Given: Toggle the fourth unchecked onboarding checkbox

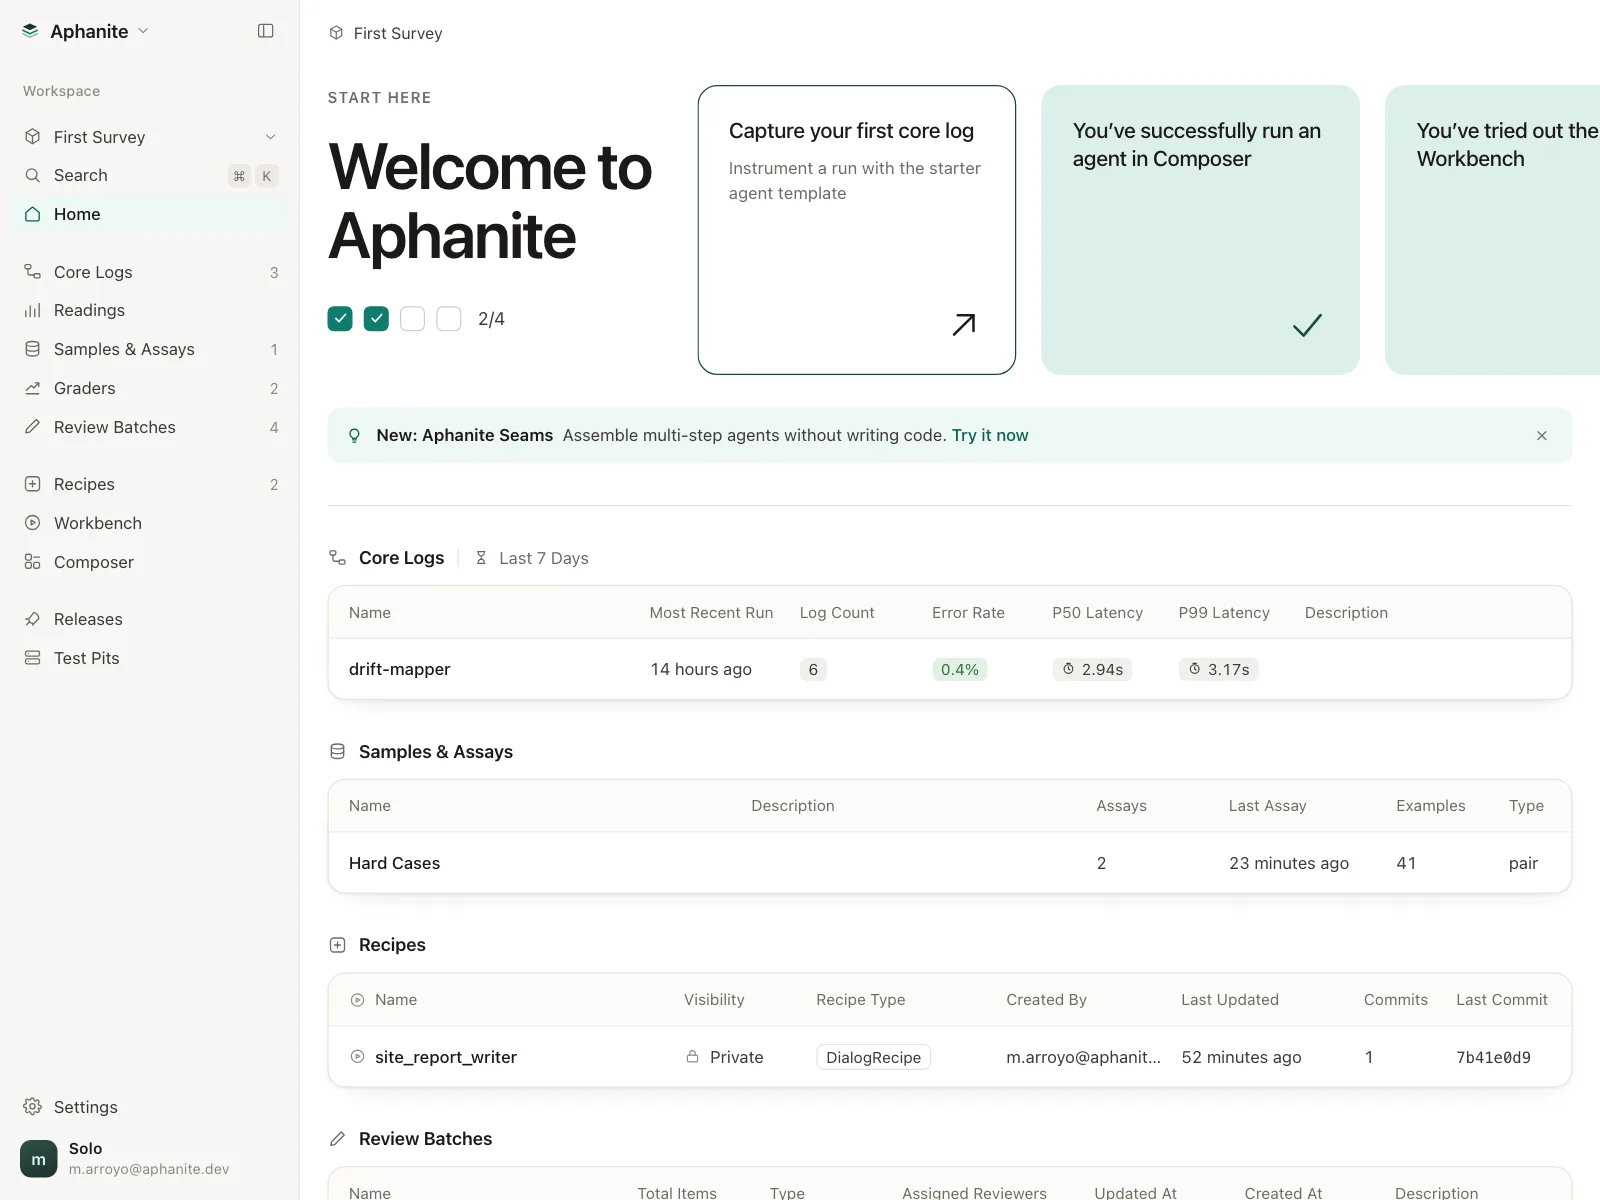Looking at the screenshot, I should (x=449, y=319).
